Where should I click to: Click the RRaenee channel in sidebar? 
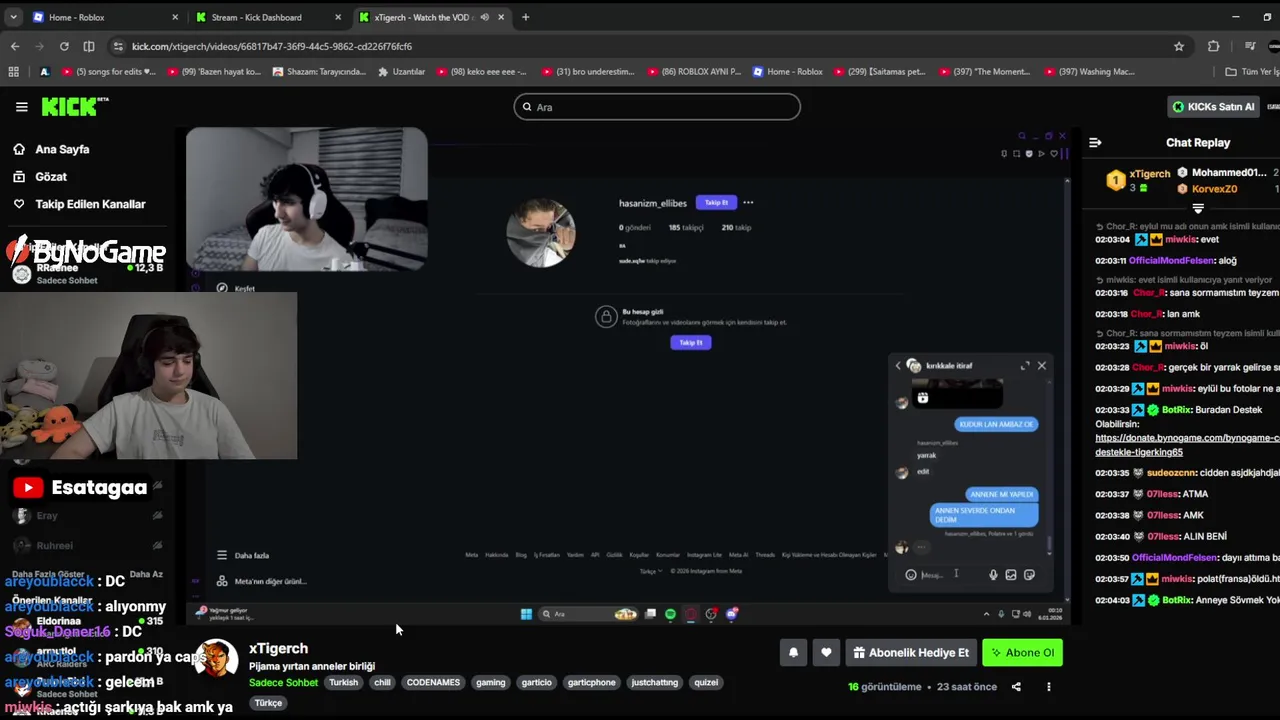coord(85,274)
